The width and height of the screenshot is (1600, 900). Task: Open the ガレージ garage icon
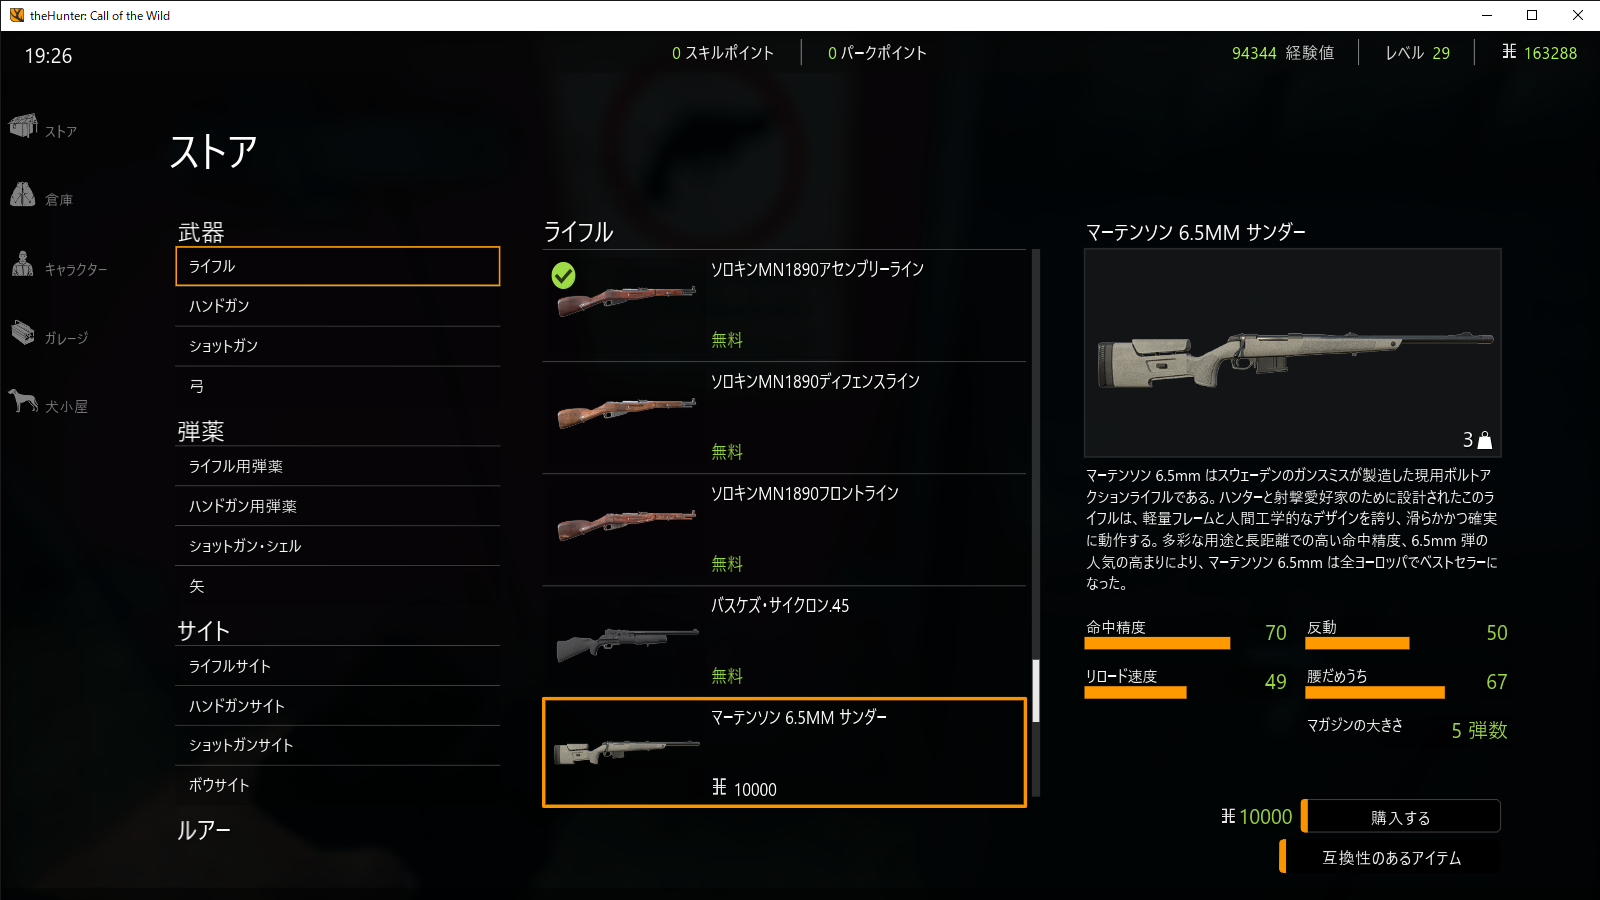click(23, 332)
